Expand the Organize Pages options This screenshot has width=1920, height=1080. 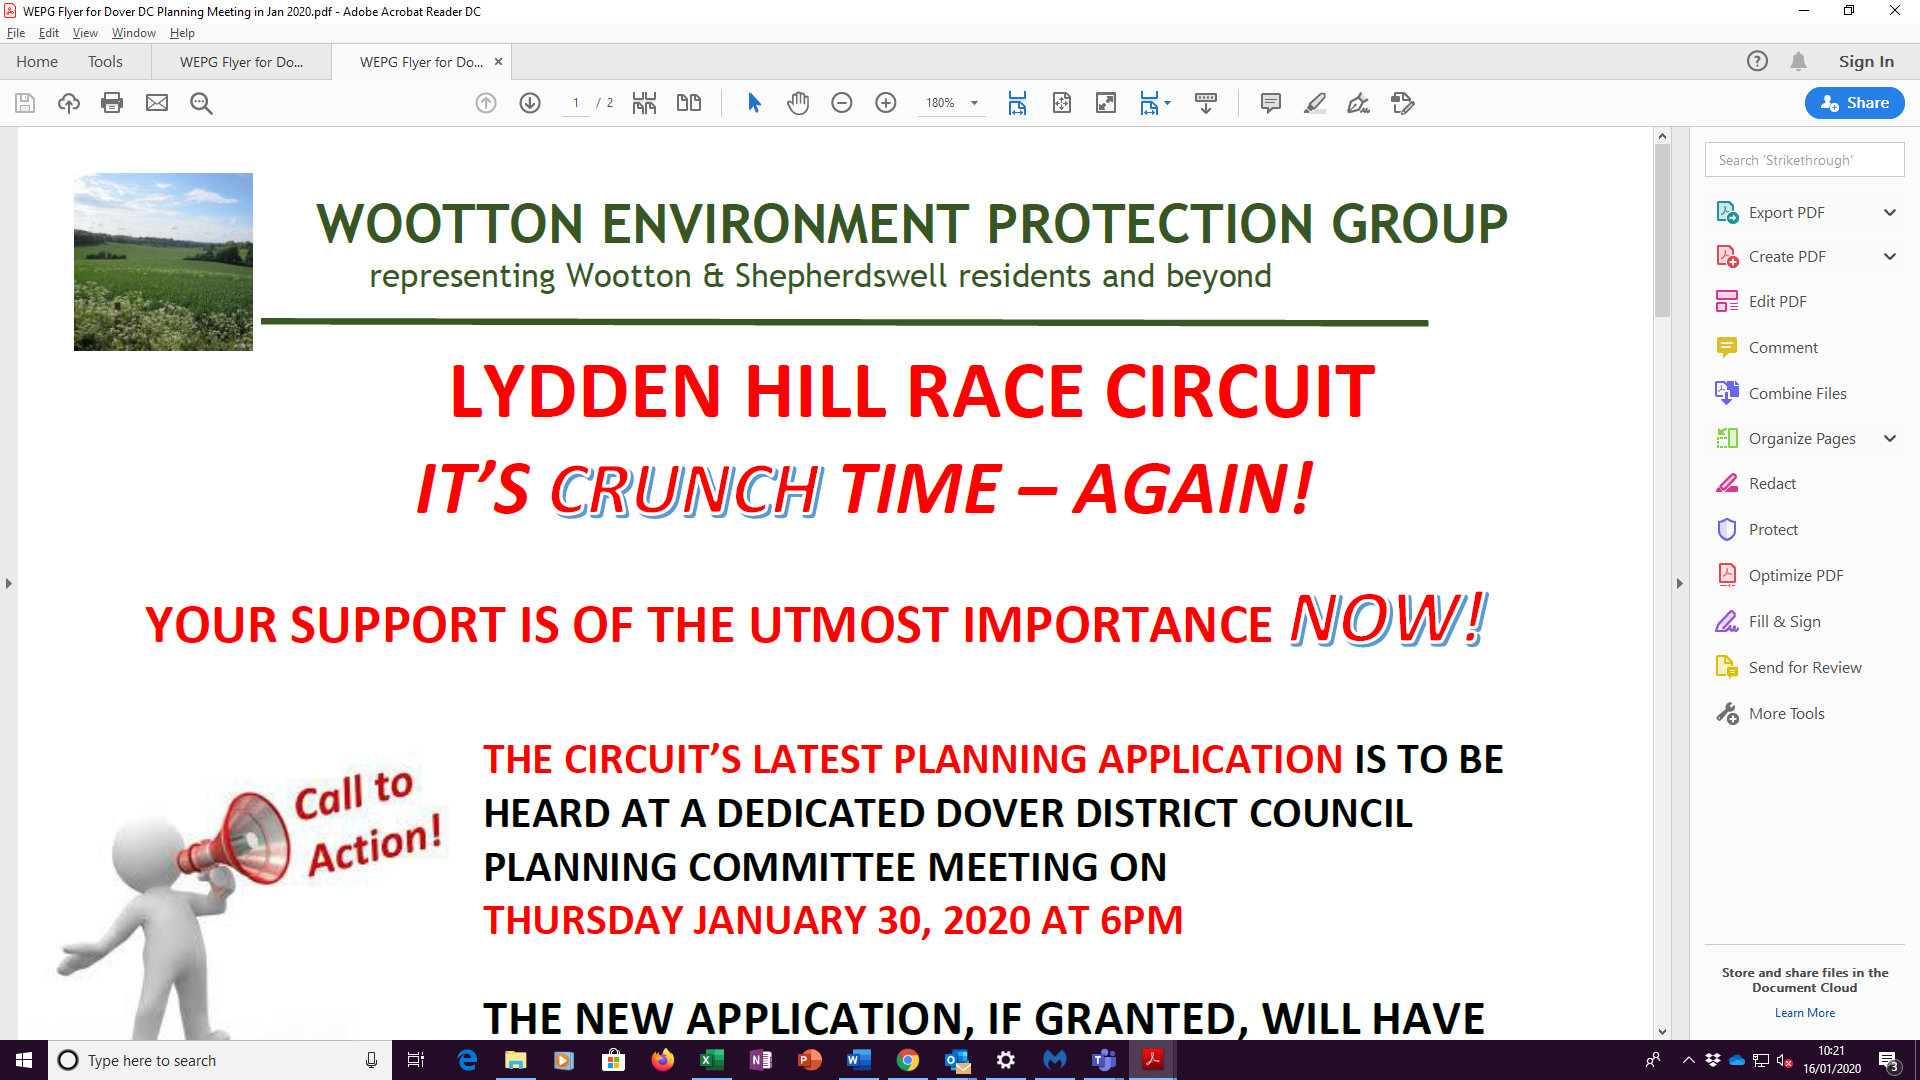(1890, 438)
